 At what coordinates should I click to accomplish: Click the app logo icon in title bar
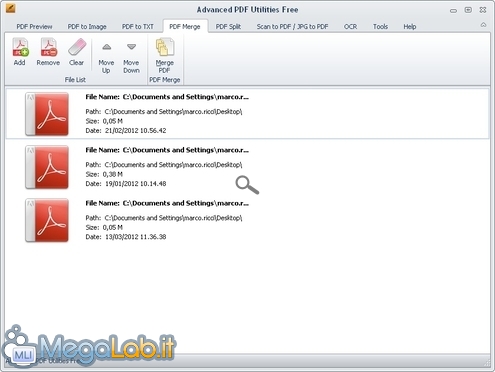click(x=10, y=8)
